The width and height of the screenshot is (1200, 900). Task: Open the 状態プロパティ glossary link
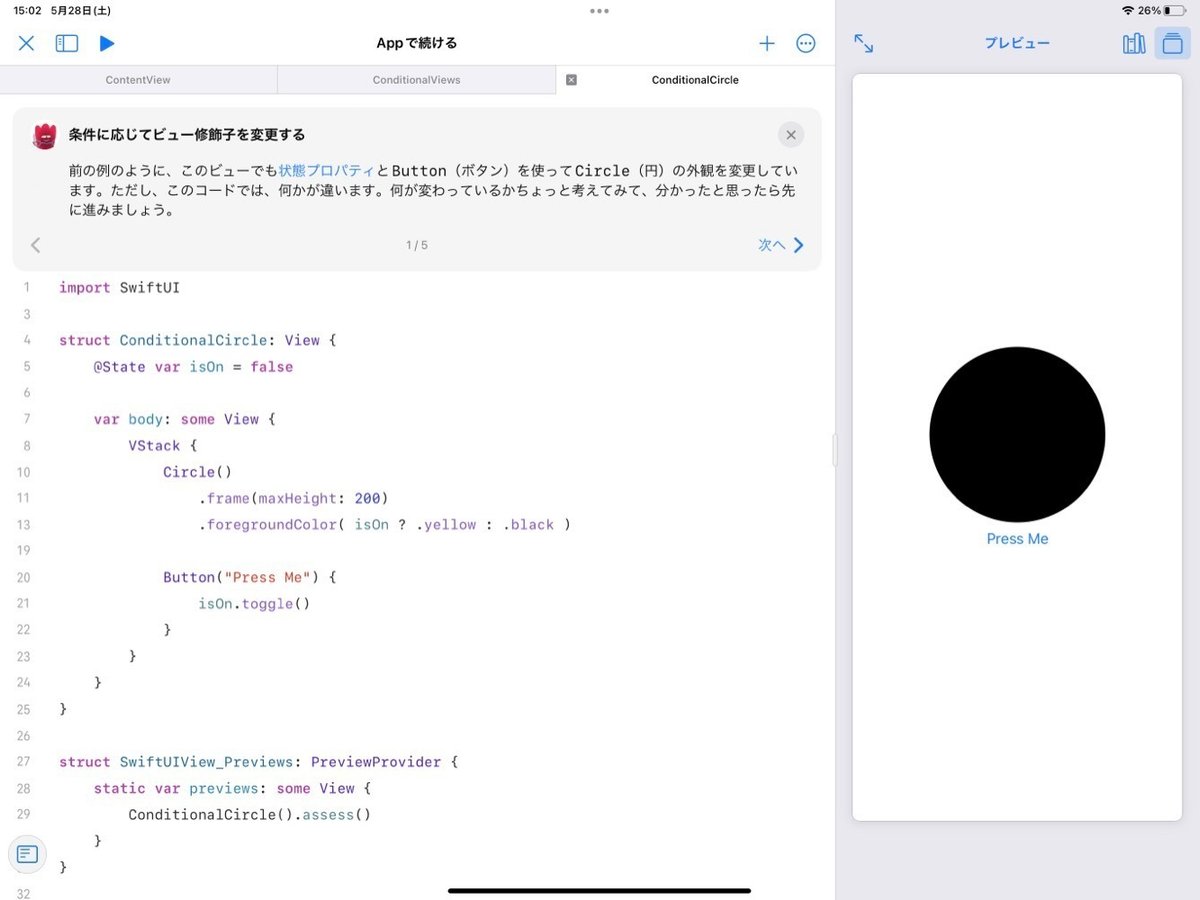[x=326, y=171]
